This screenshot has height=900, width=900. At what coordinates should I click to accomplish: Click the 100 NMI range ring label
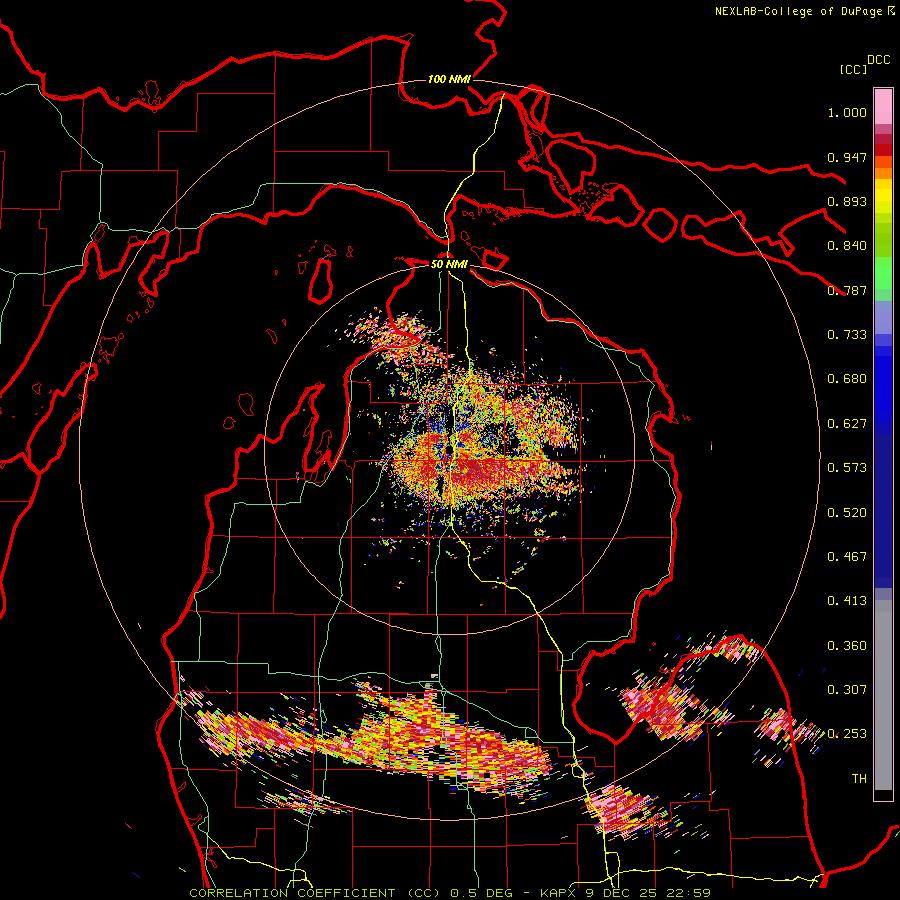click(x=449, y=79)
